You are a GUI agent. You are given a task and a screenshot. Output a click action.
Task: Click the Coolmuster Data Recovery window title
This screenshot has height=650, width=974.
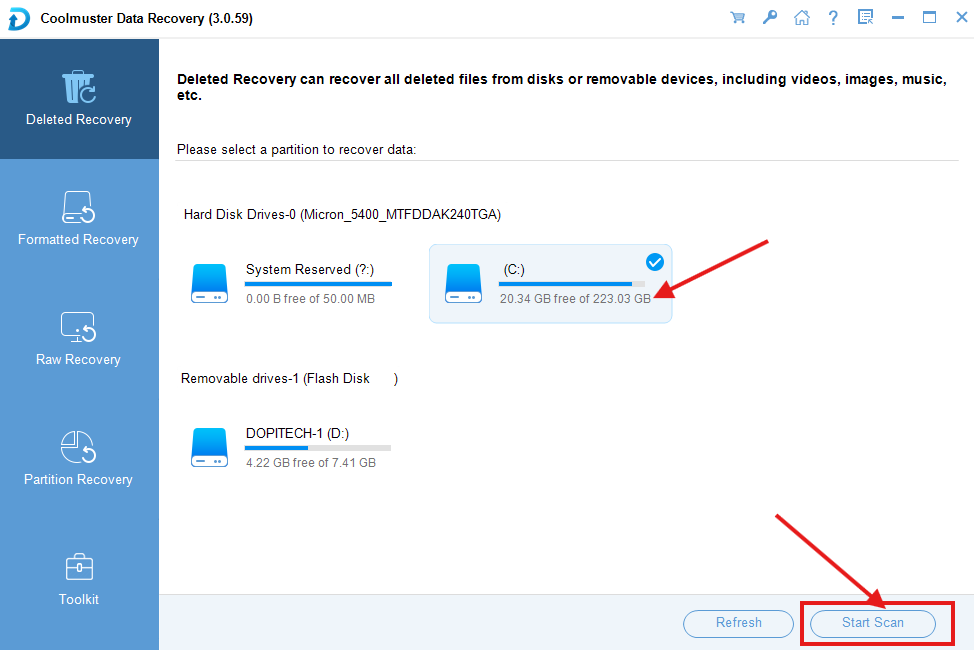point(147,19)
